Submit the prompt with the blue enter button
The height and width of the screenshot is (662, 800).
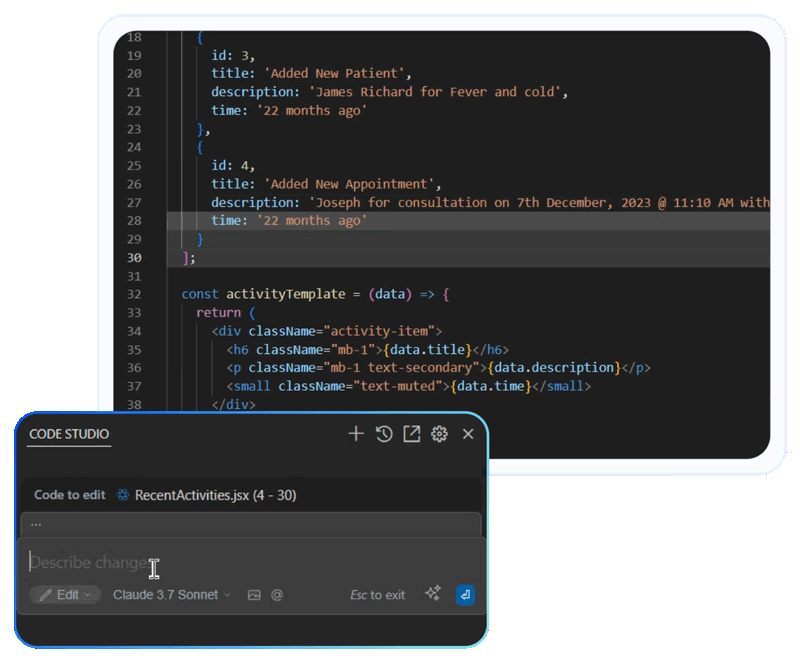tap(464, 595)
